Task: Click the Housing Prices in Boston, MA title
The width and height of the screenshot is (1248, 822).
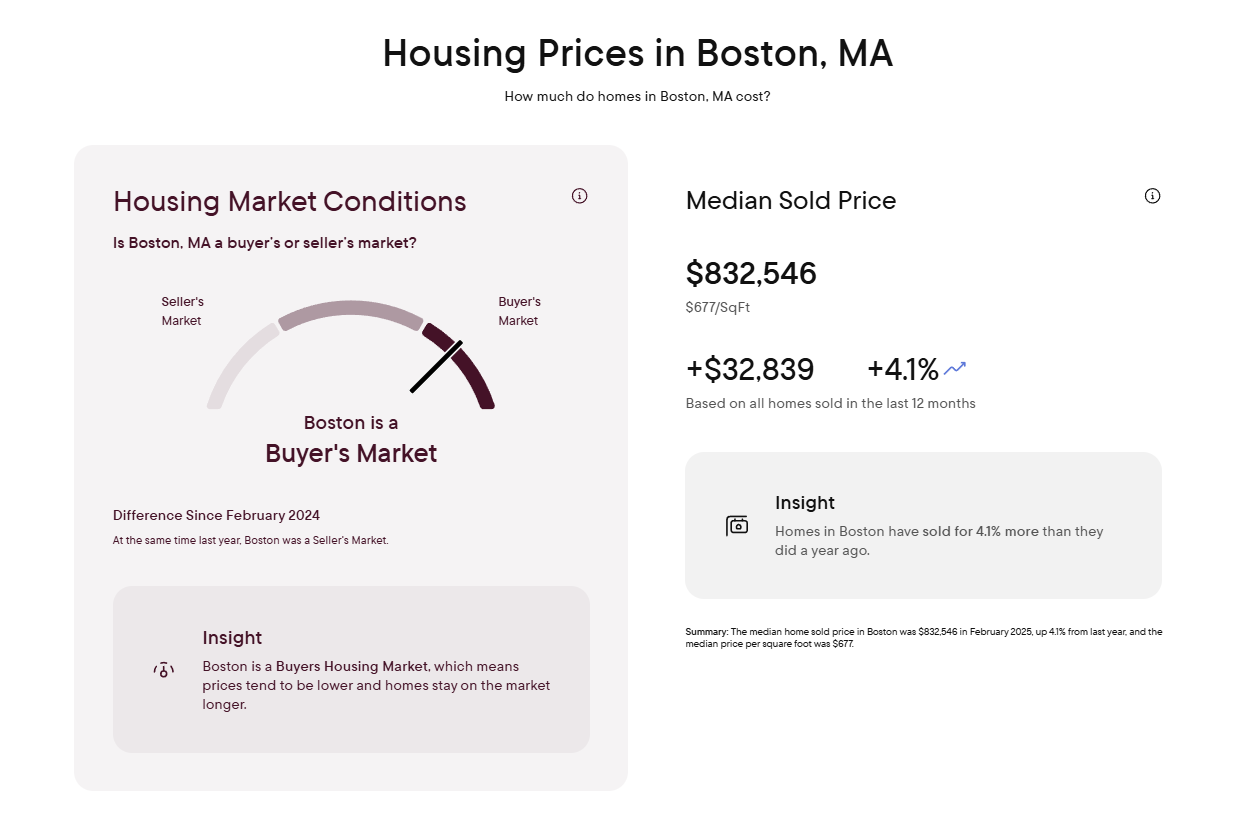Action: point(637,53)
